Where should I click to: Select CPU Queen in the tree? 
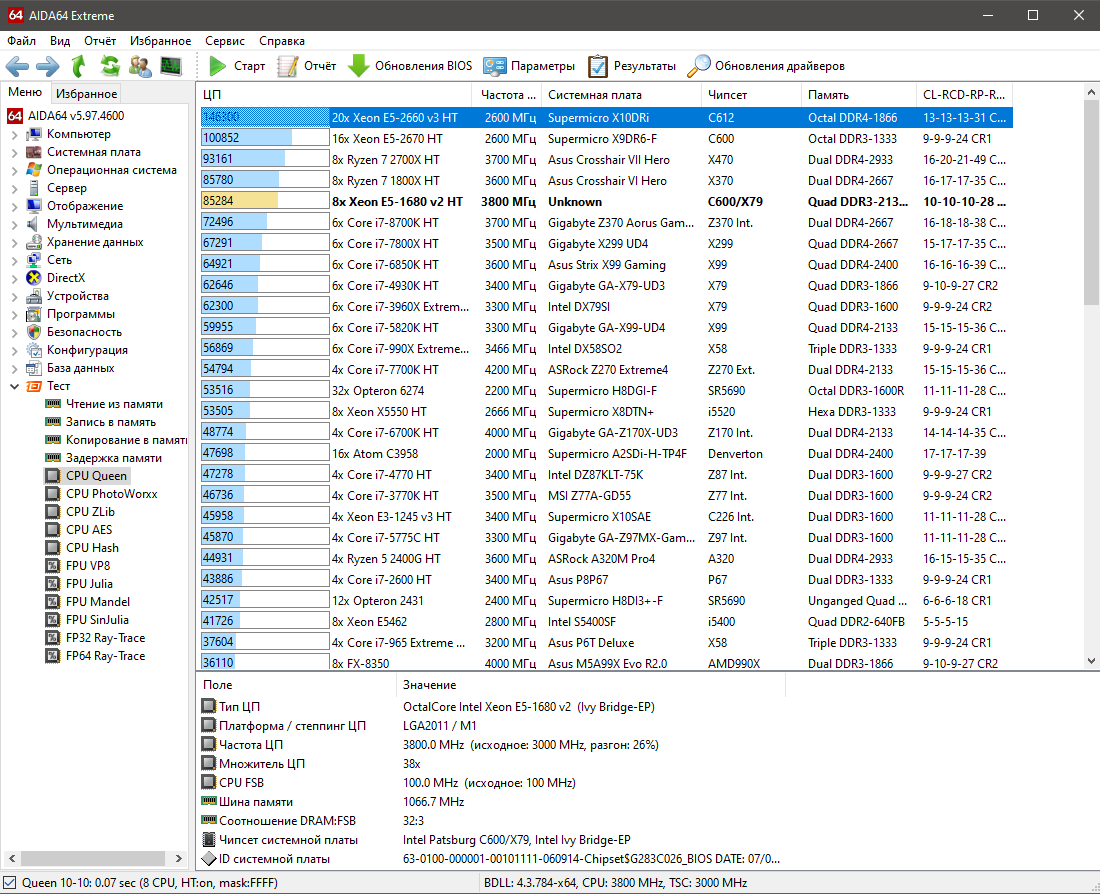coord(96,476)
